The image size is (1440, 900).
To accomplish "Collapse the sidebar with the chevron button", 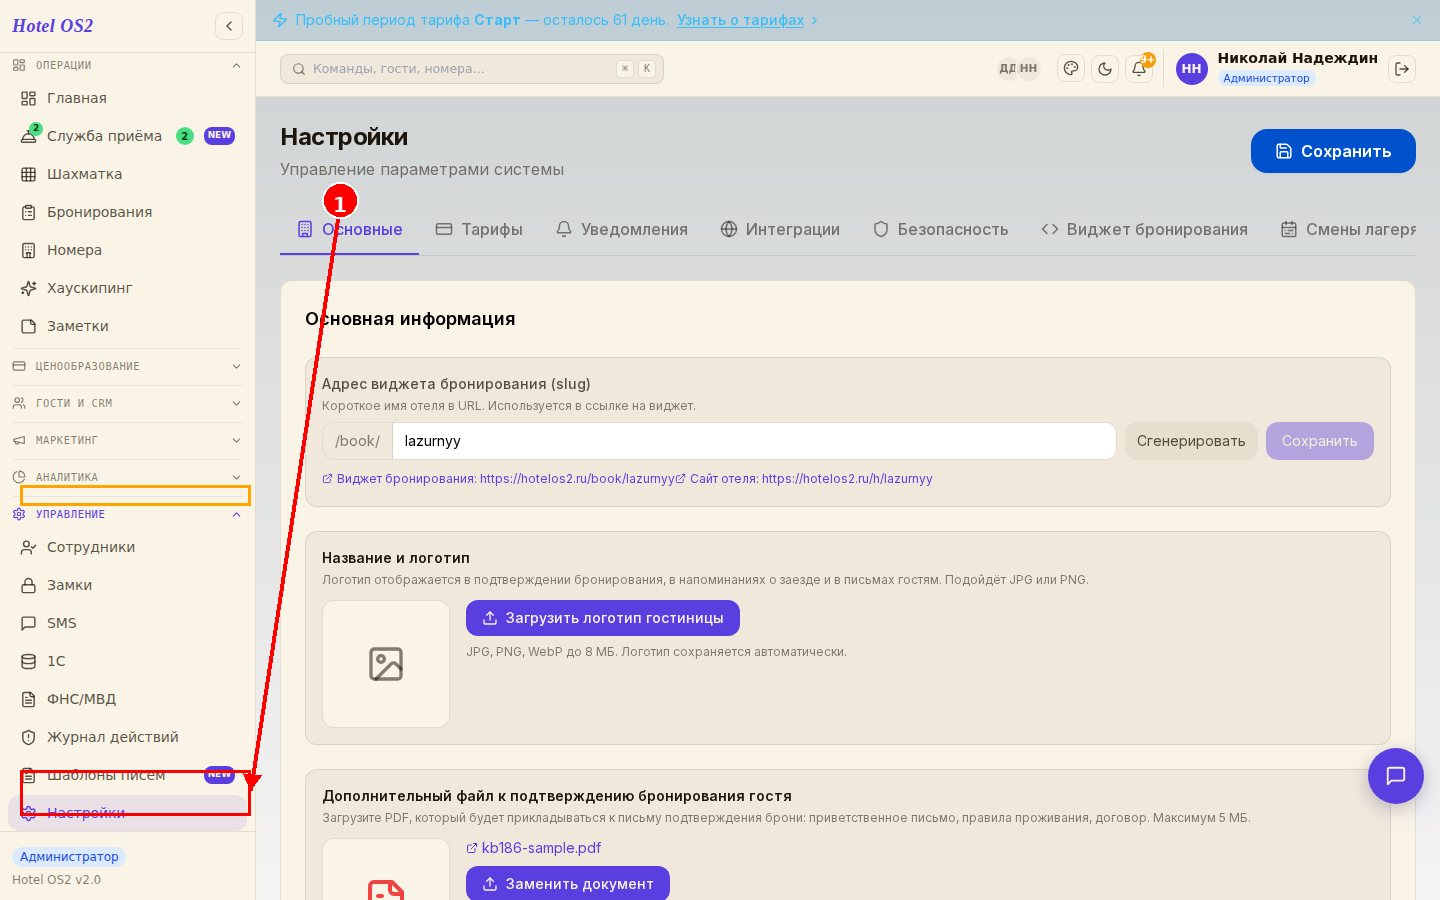I will pos(229,26).
